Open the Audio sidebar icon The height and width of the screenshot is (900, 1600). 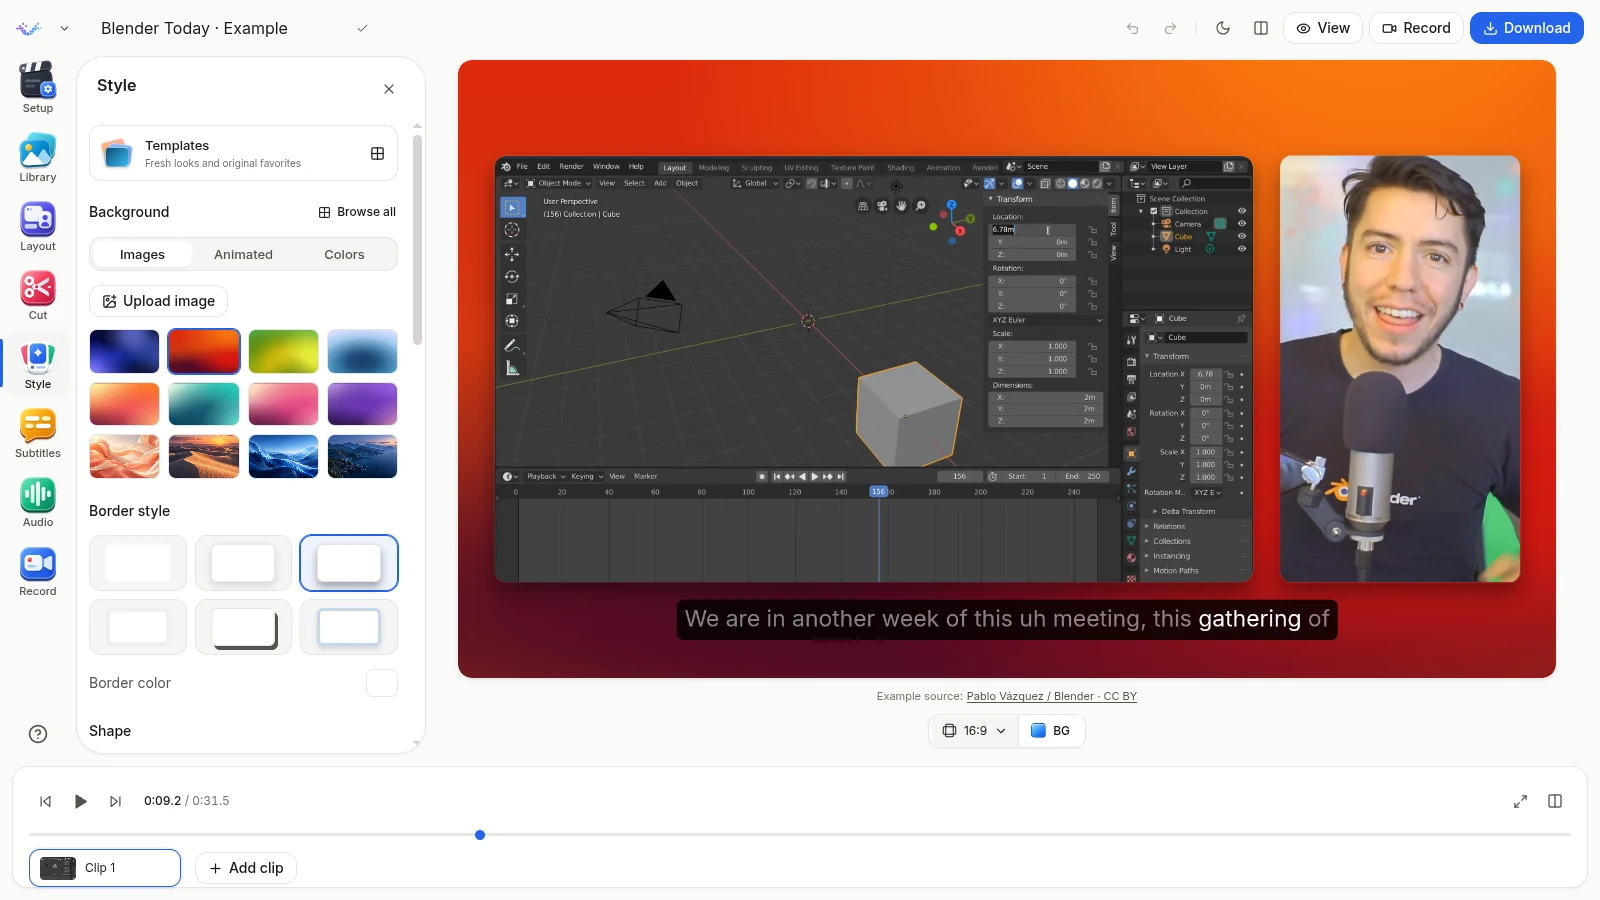38,502
